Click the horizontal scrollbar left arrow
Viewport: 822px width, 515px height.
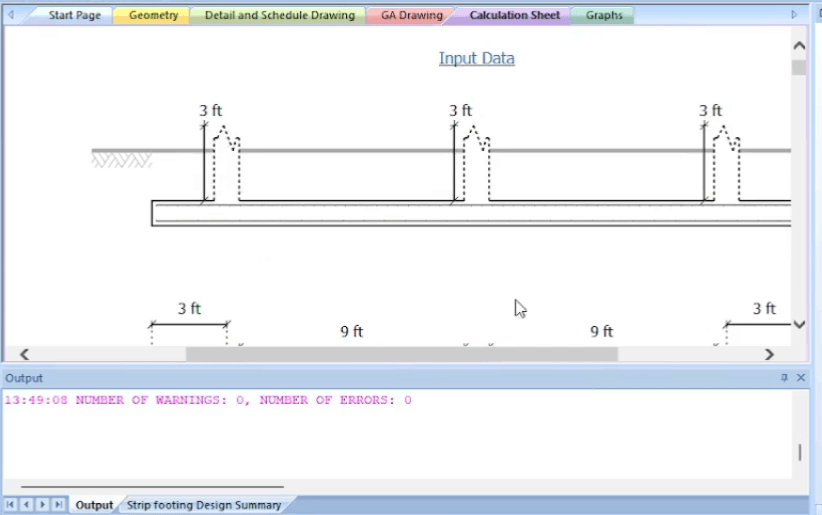click(x=24, y=354)
